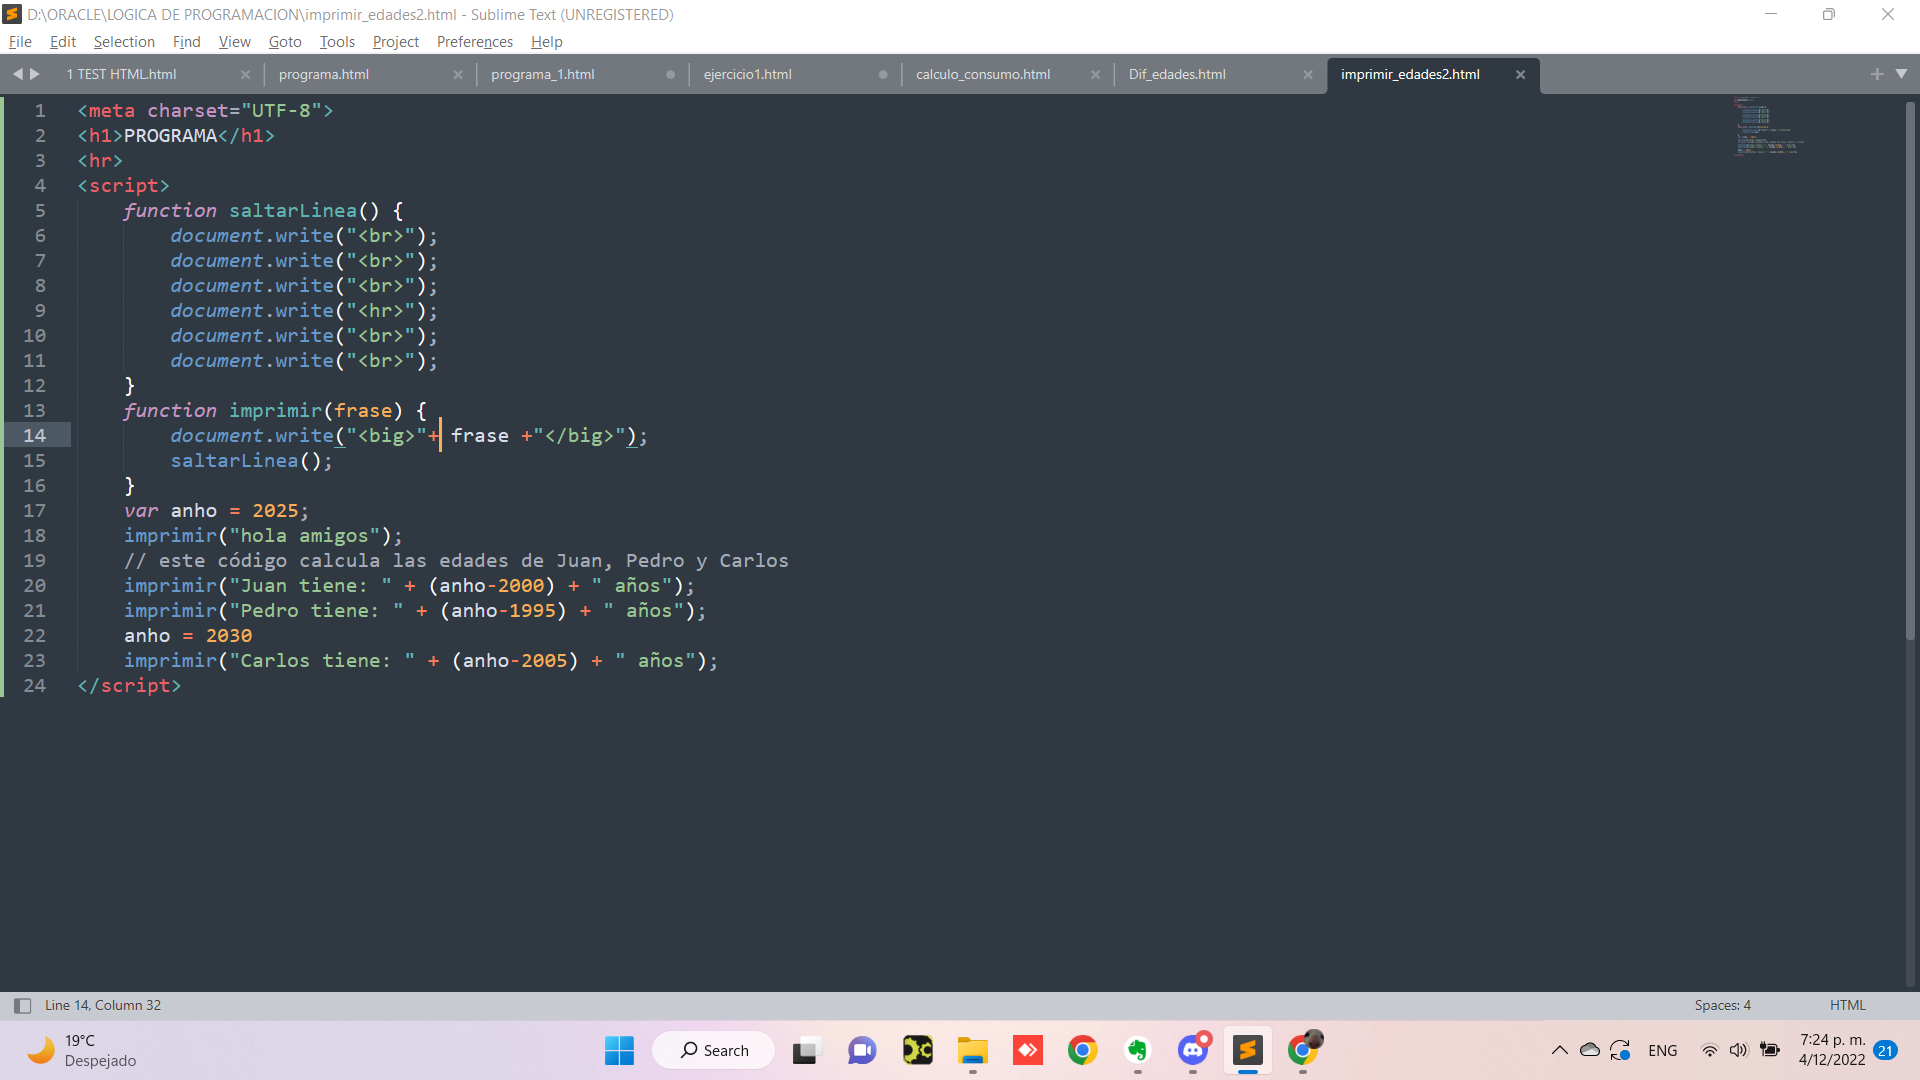The width and height of the screenshot is (1920, 1080).
Task: Close the programa.html tab
Action: click(x=458, y=75)
